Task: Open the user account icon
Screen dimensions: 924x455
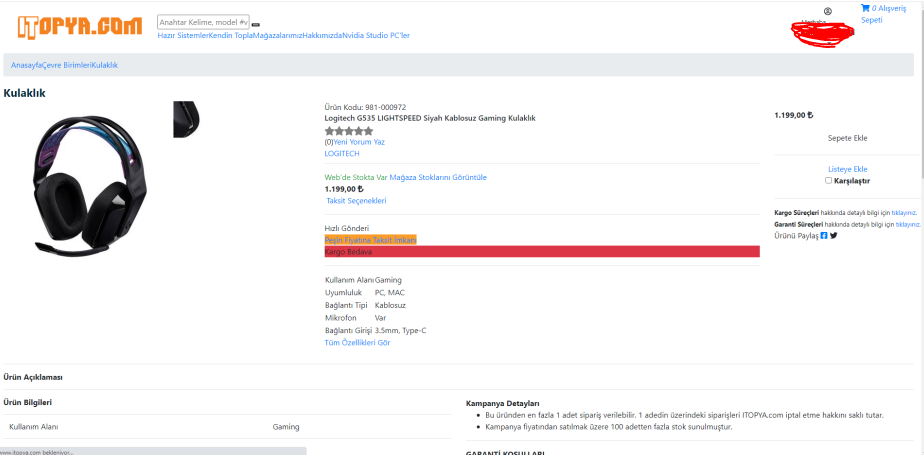Action: pyautogui.click(x=827, y=11)
